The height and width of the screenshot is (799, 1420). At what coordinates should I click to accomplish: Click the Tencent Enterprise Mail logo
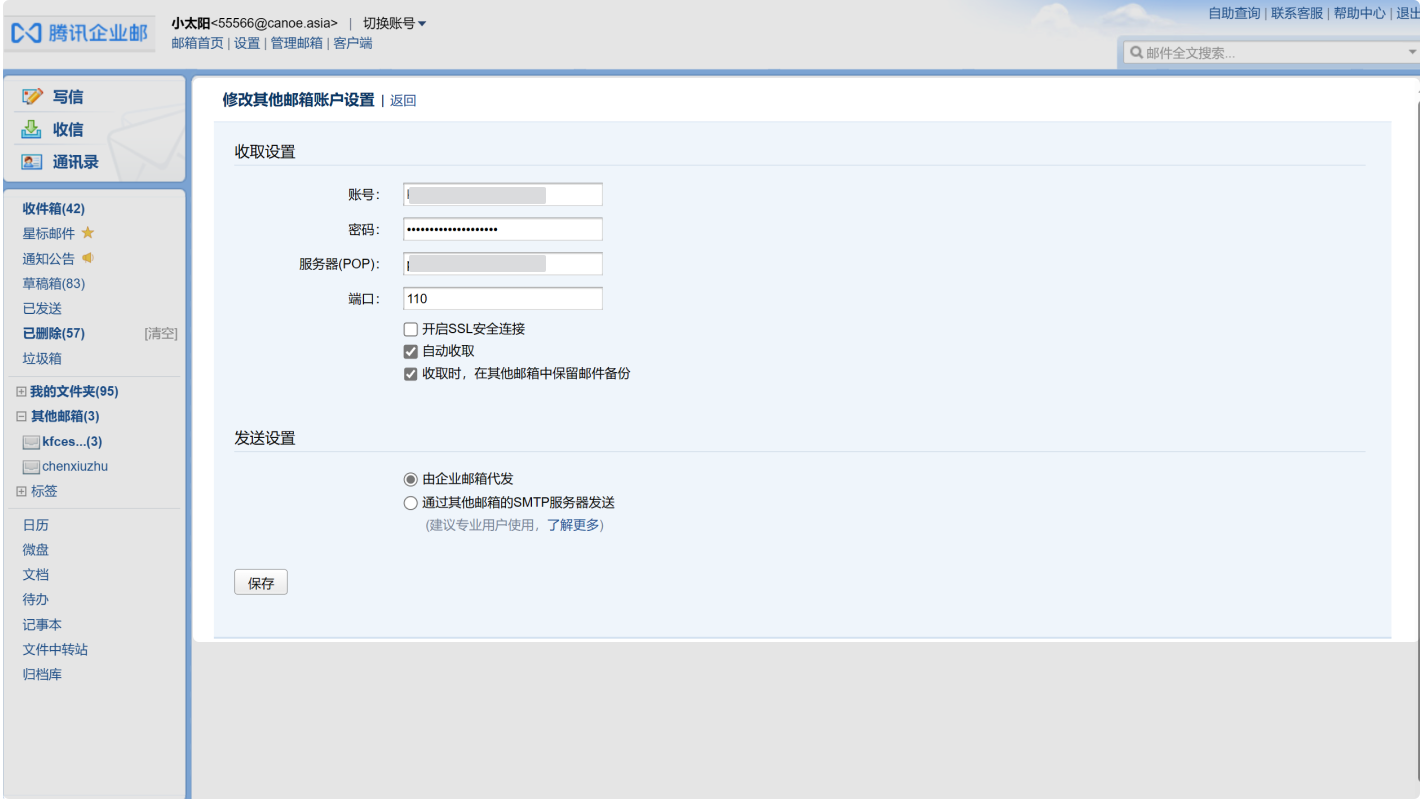(x=79, y=33)
